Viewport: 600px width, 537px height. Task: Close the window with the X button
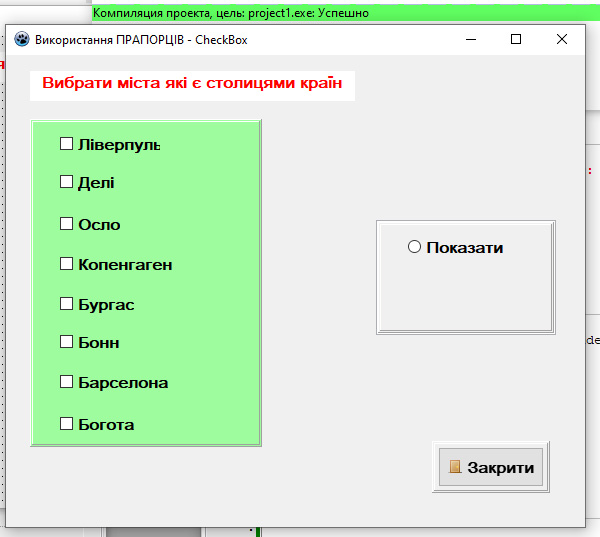click(562, 40)
